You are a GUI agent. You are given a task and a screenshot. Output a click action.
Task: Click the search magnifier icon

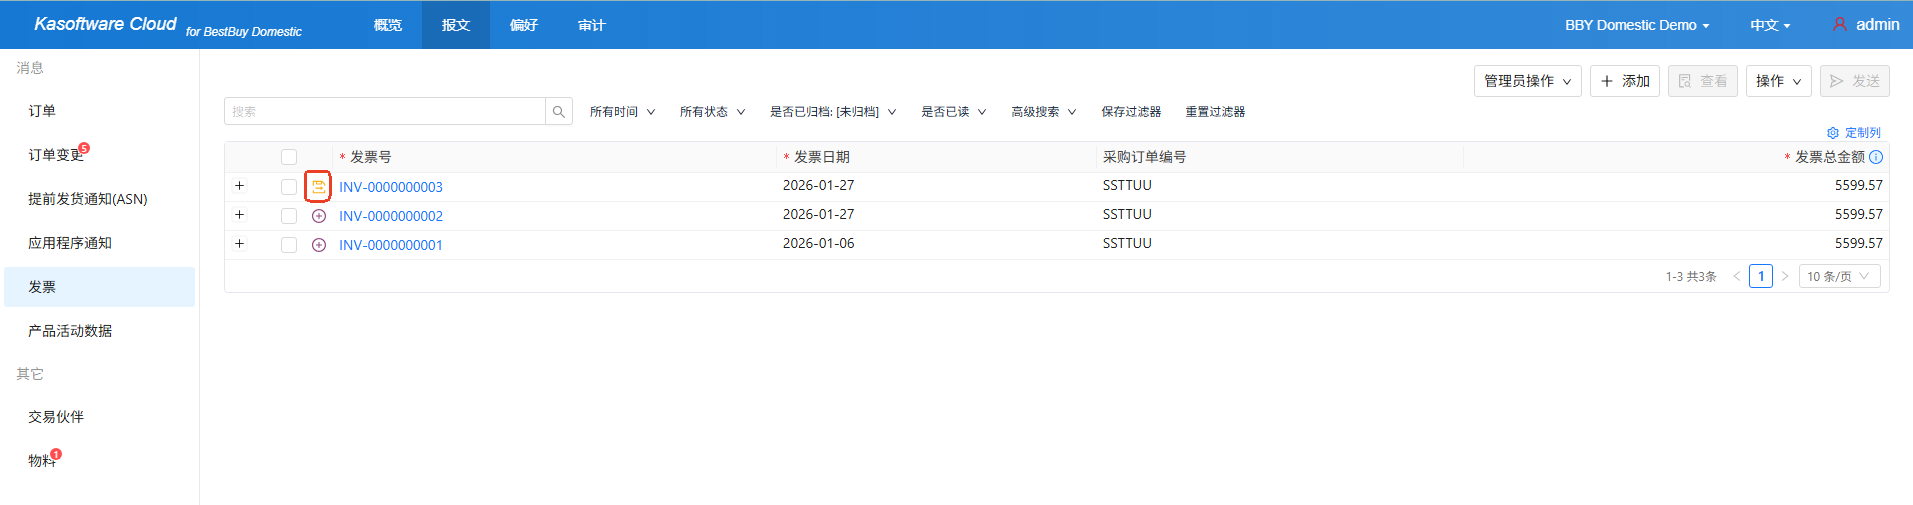click(559, 112)
